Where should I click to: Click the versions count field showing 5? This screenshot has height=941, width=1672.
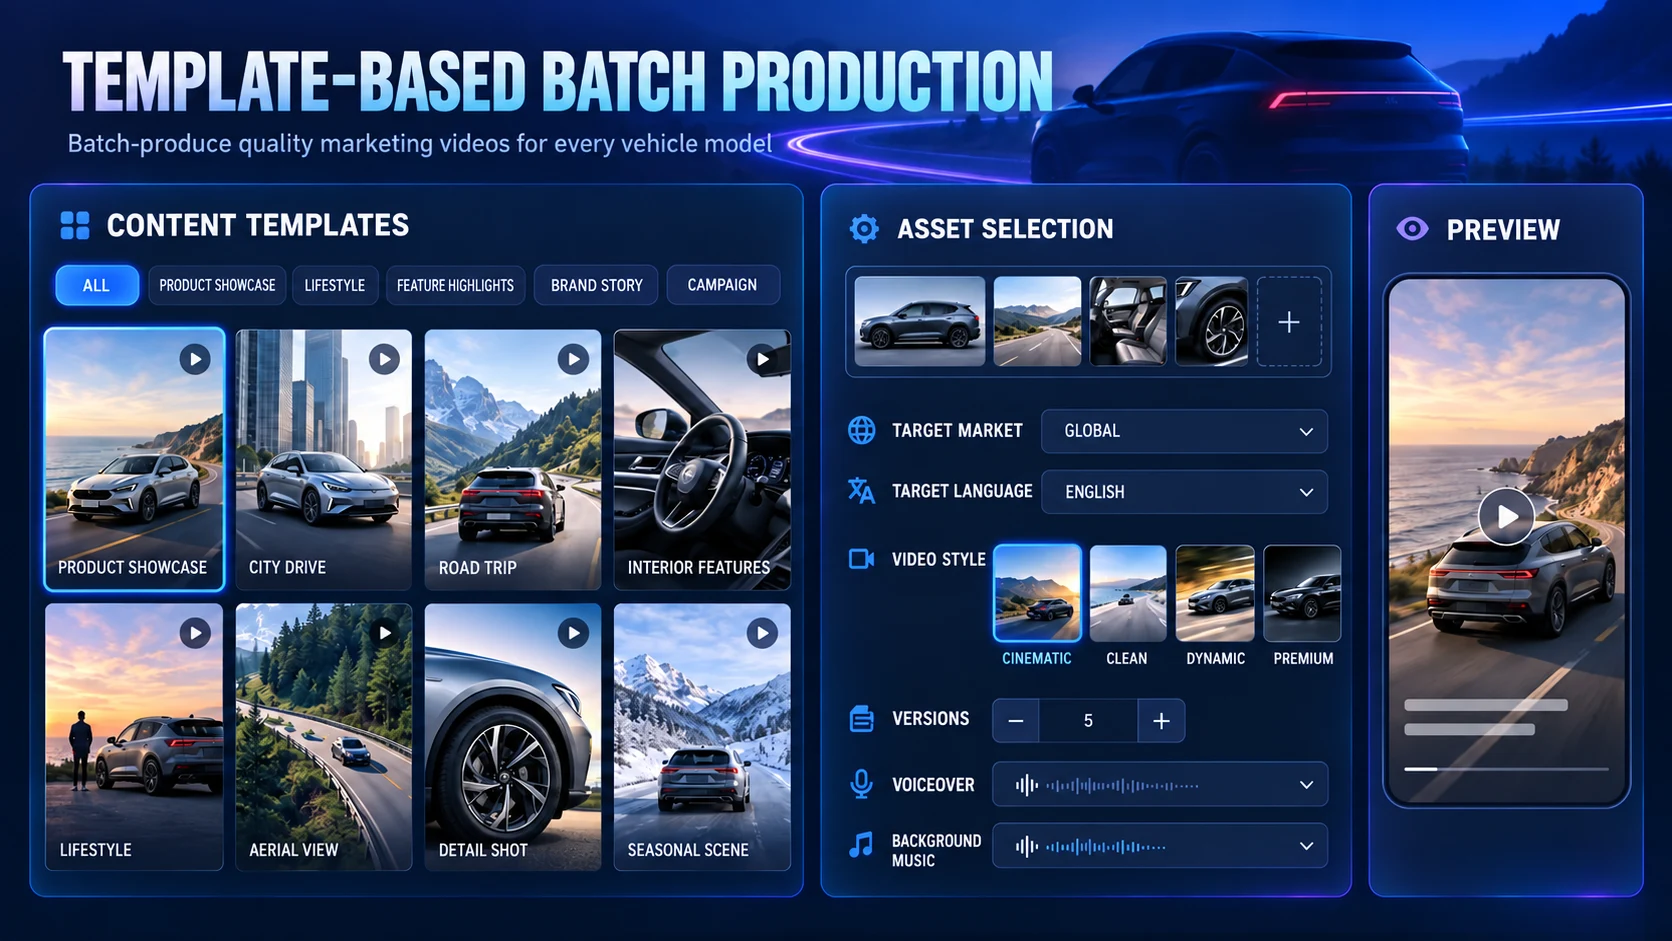pyautogui.click(x=1088, y=721)
